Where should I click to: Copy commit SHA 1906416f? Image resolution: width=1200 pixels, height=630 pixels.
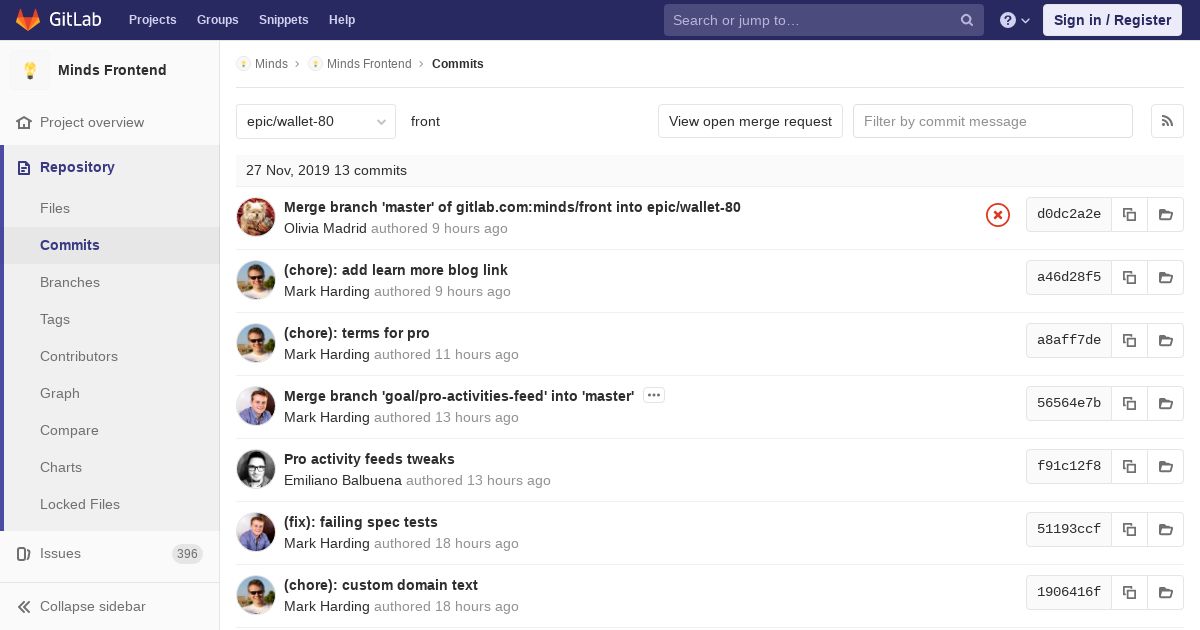(1129, 592)
